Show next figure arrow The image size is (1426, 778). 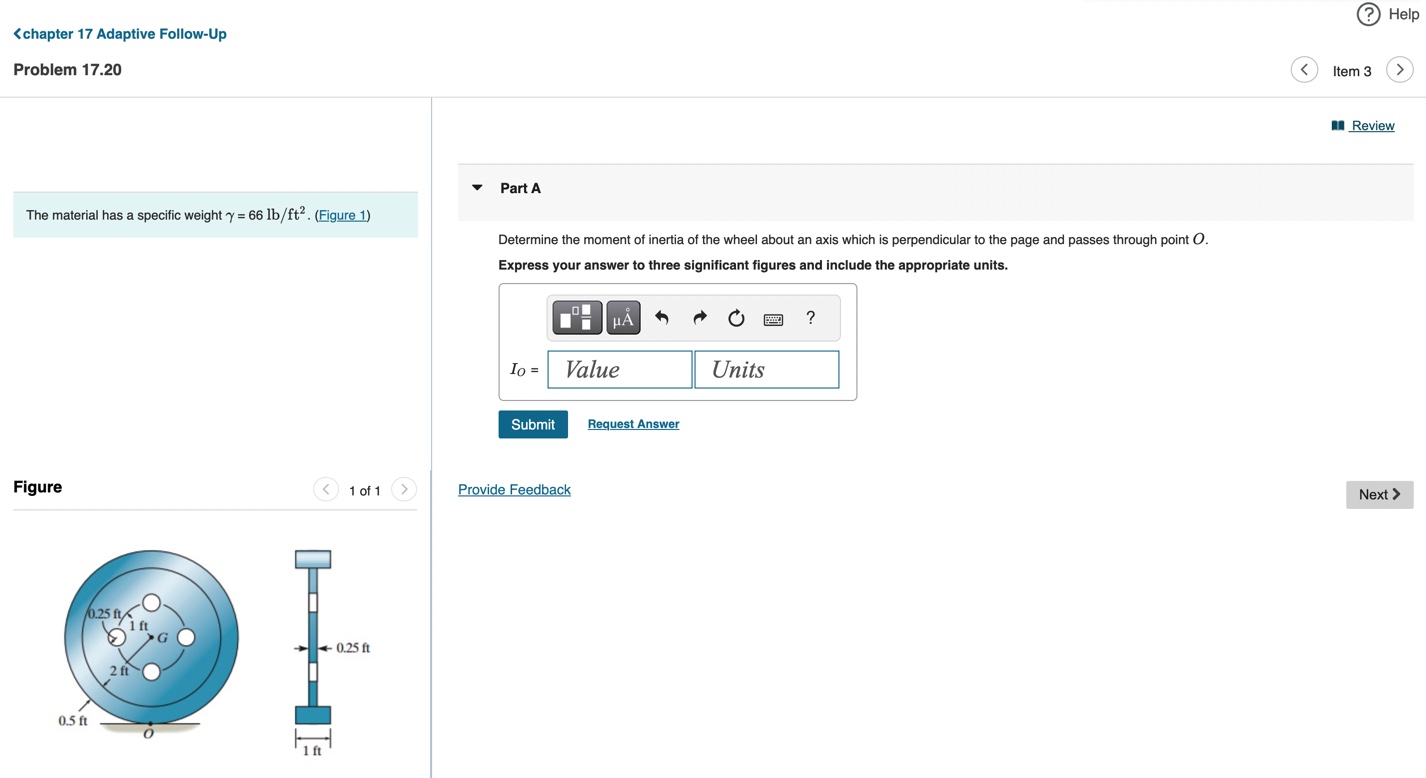pos(404,489)
